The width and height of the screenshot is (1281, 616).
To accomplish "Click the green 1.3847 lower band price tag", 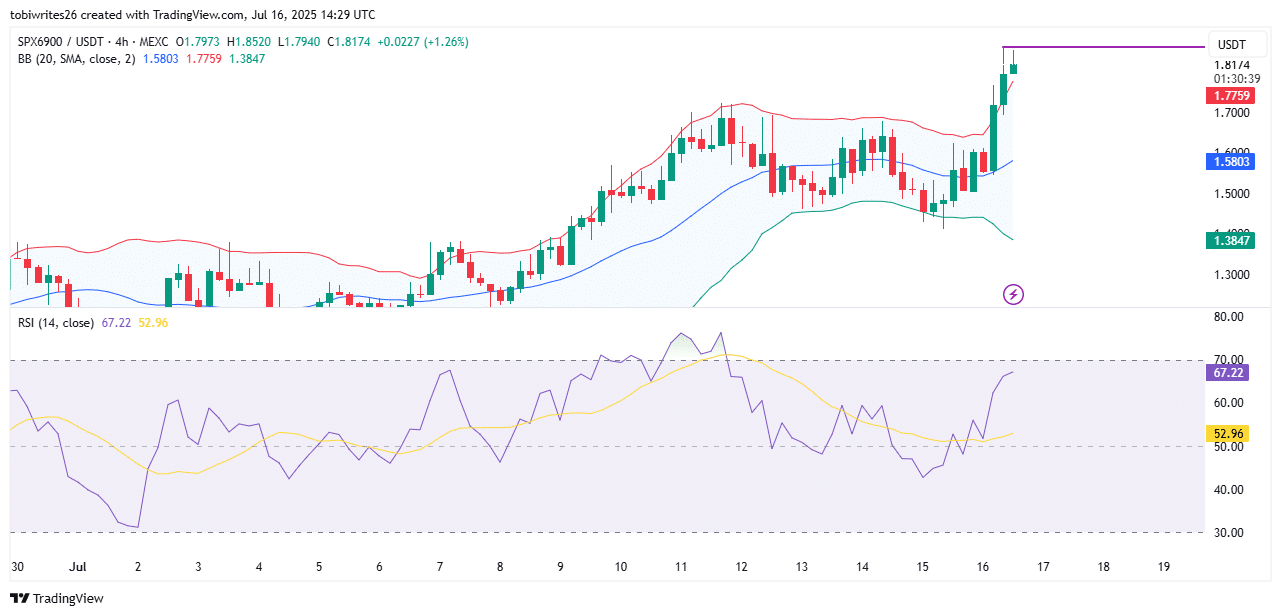I will [x=1228, y=241].
